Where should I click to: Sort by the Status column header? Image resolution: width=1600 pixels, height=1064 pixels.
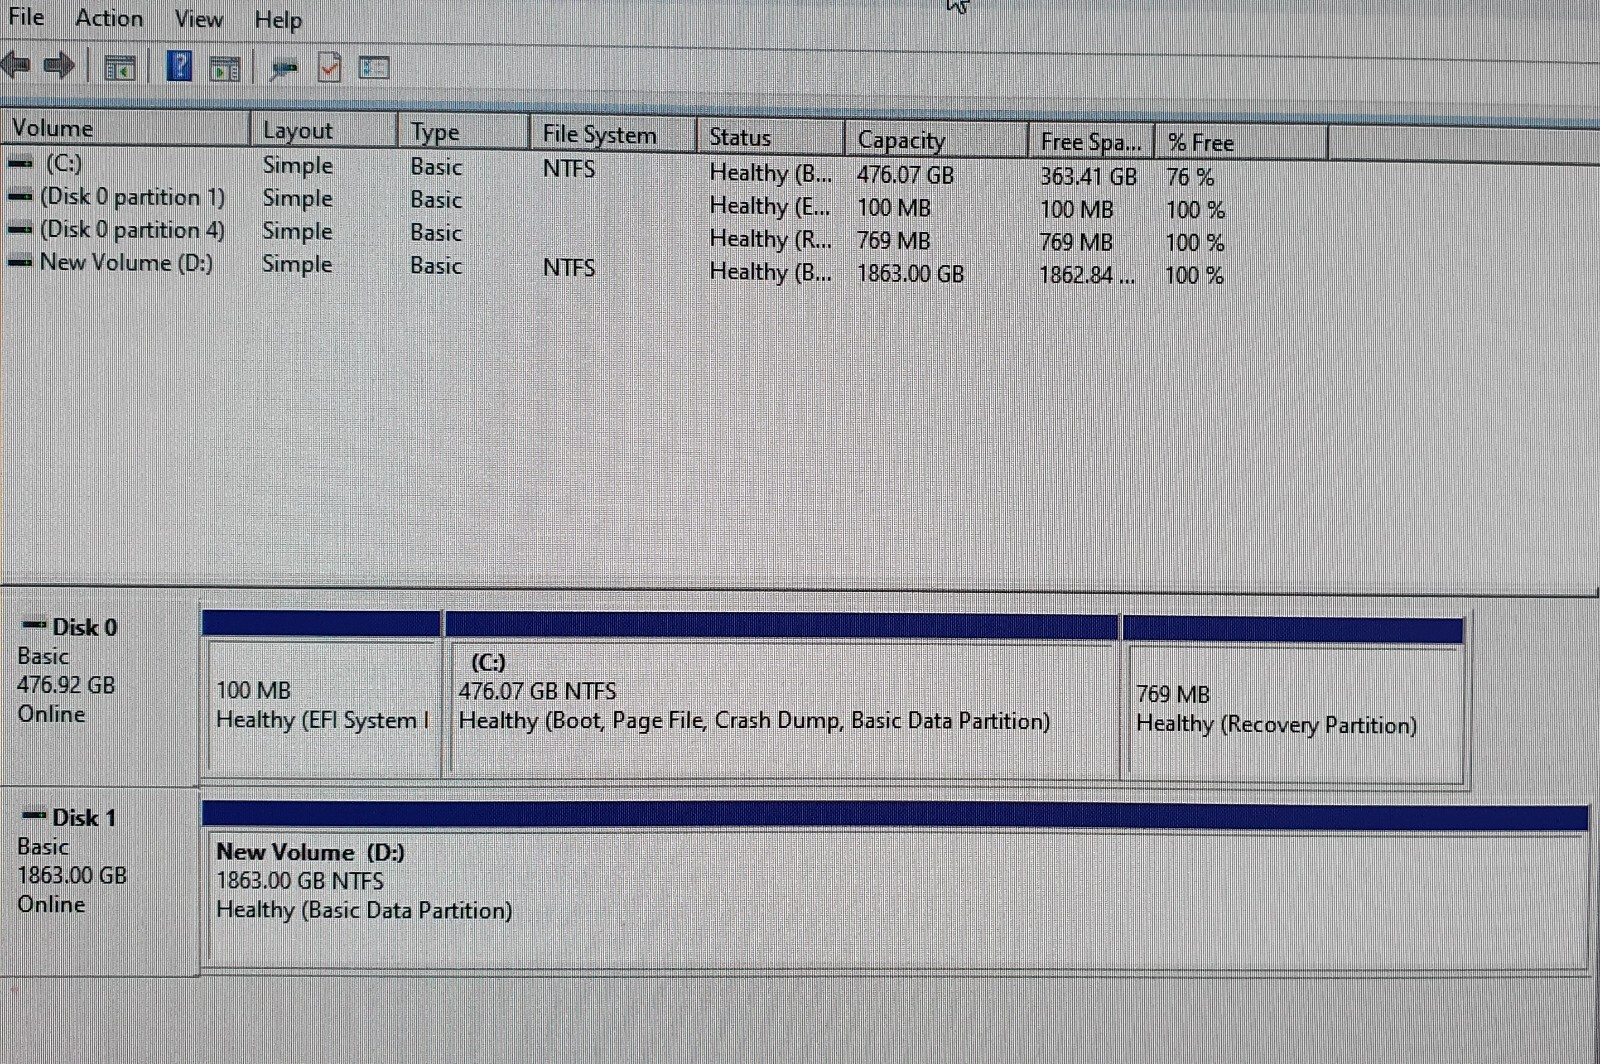pos(771,137)
